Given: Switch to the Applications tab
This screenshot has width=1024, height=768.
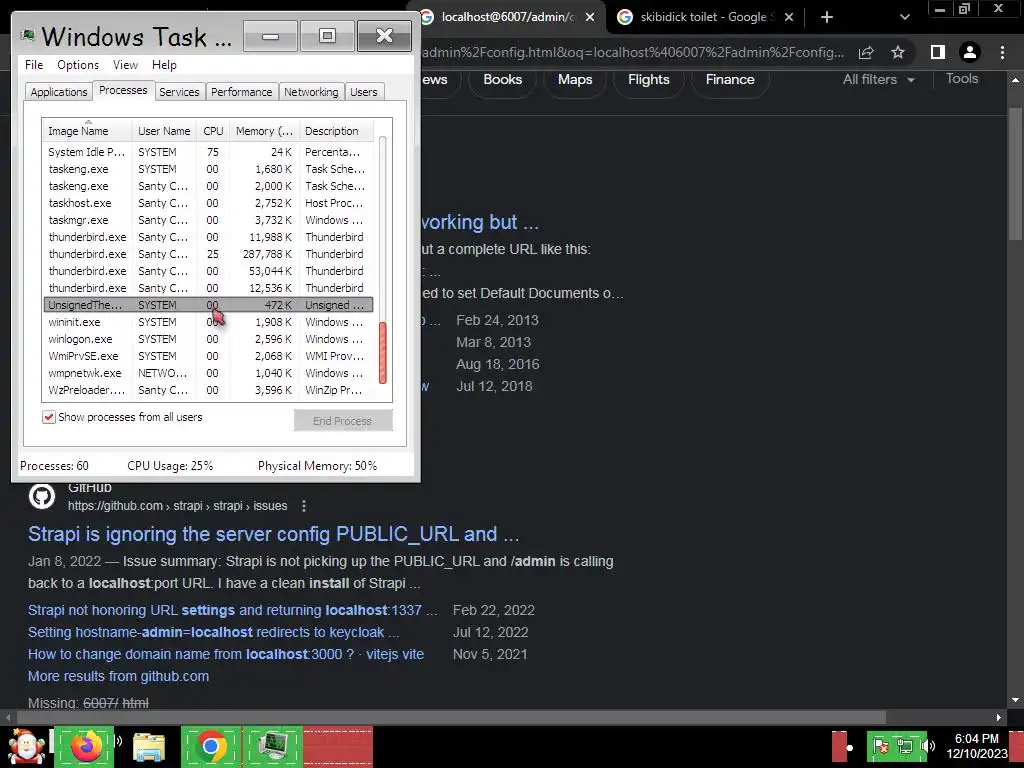Looking at the screenshot, I should [59, 92].
